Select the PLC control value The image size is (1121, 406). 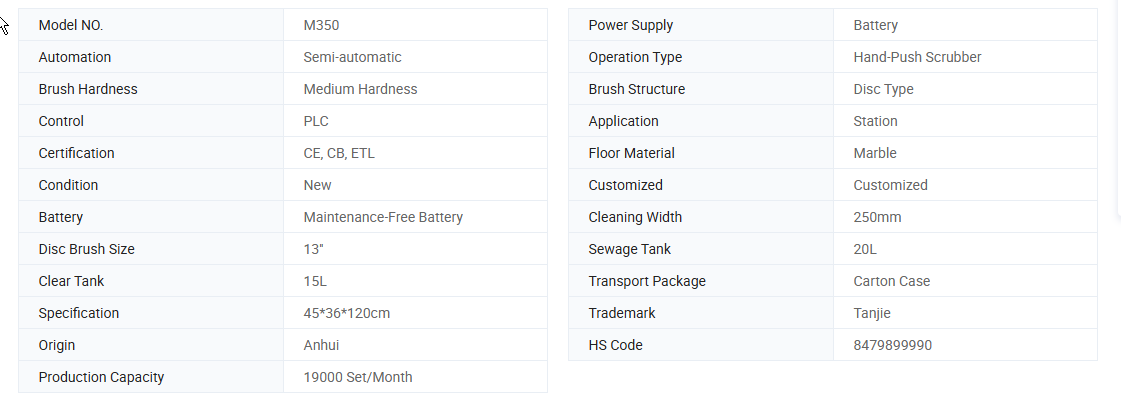pos(316,121)
